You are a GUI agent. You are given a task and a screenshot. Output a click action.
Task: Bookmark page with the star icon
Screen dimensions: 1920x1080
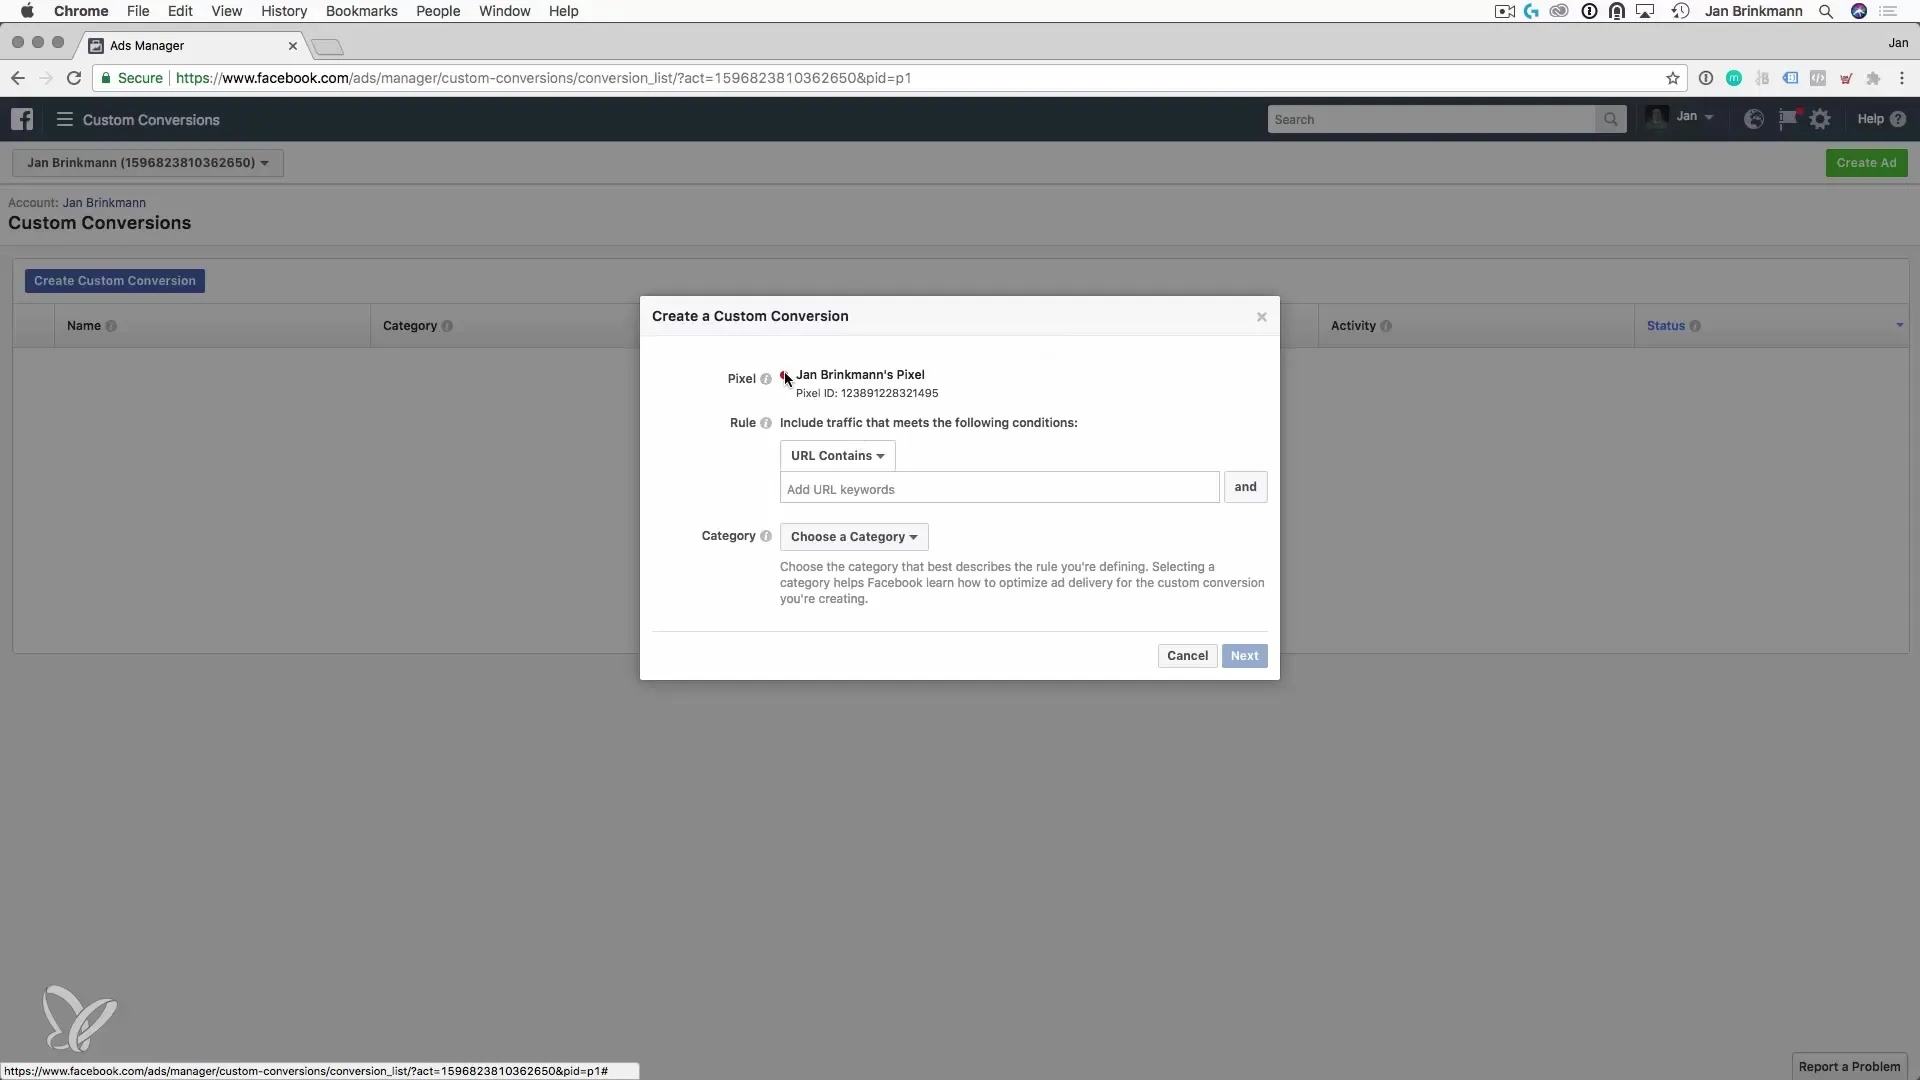(1672, 78)
